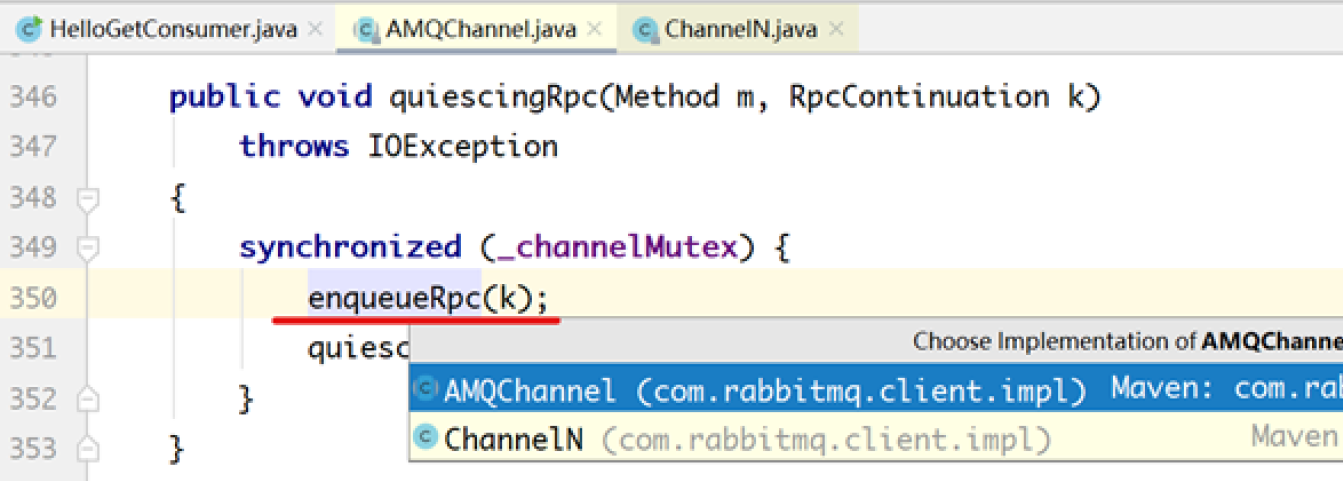Close the ChannelN.java tab
This screenshot has width=1343, height=481.
coord(836,30)
